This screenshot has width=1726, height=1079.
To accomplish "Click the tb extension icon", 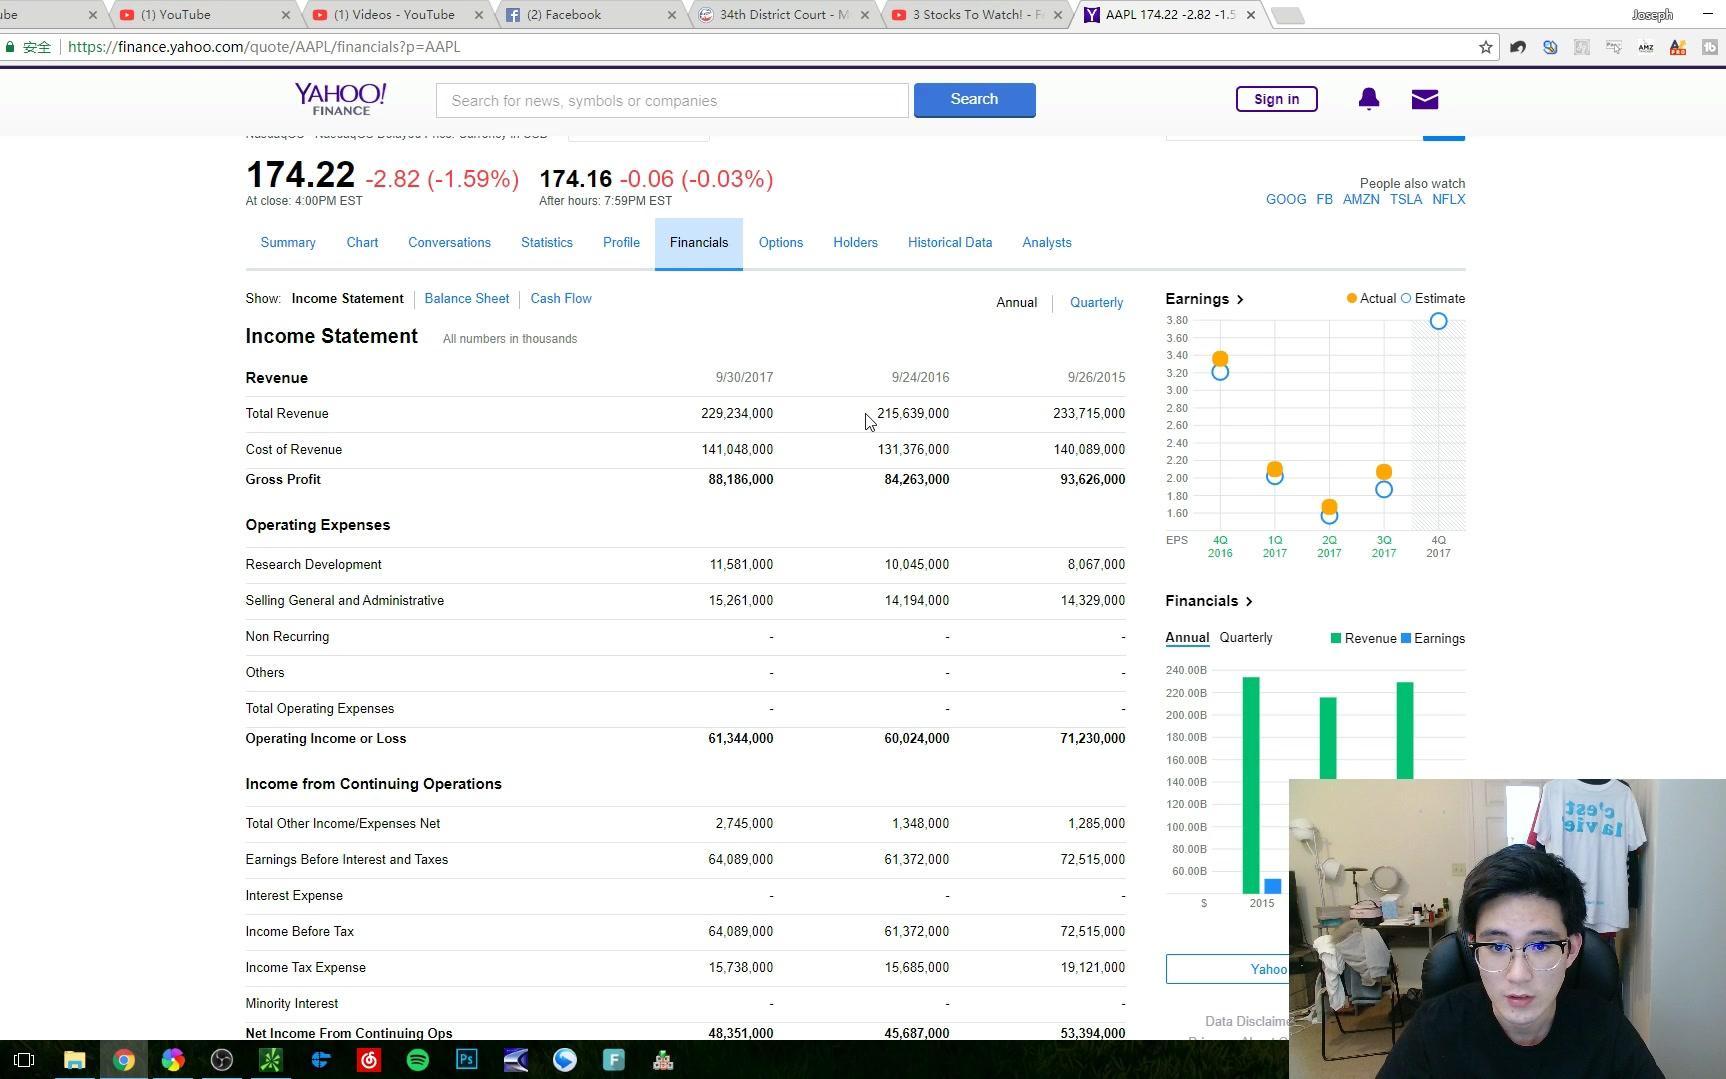I will 1710,47.
